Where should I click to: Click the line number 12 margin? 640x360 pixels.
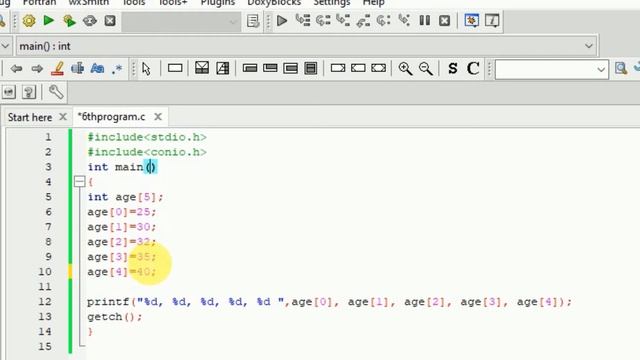tap(45, 302)
